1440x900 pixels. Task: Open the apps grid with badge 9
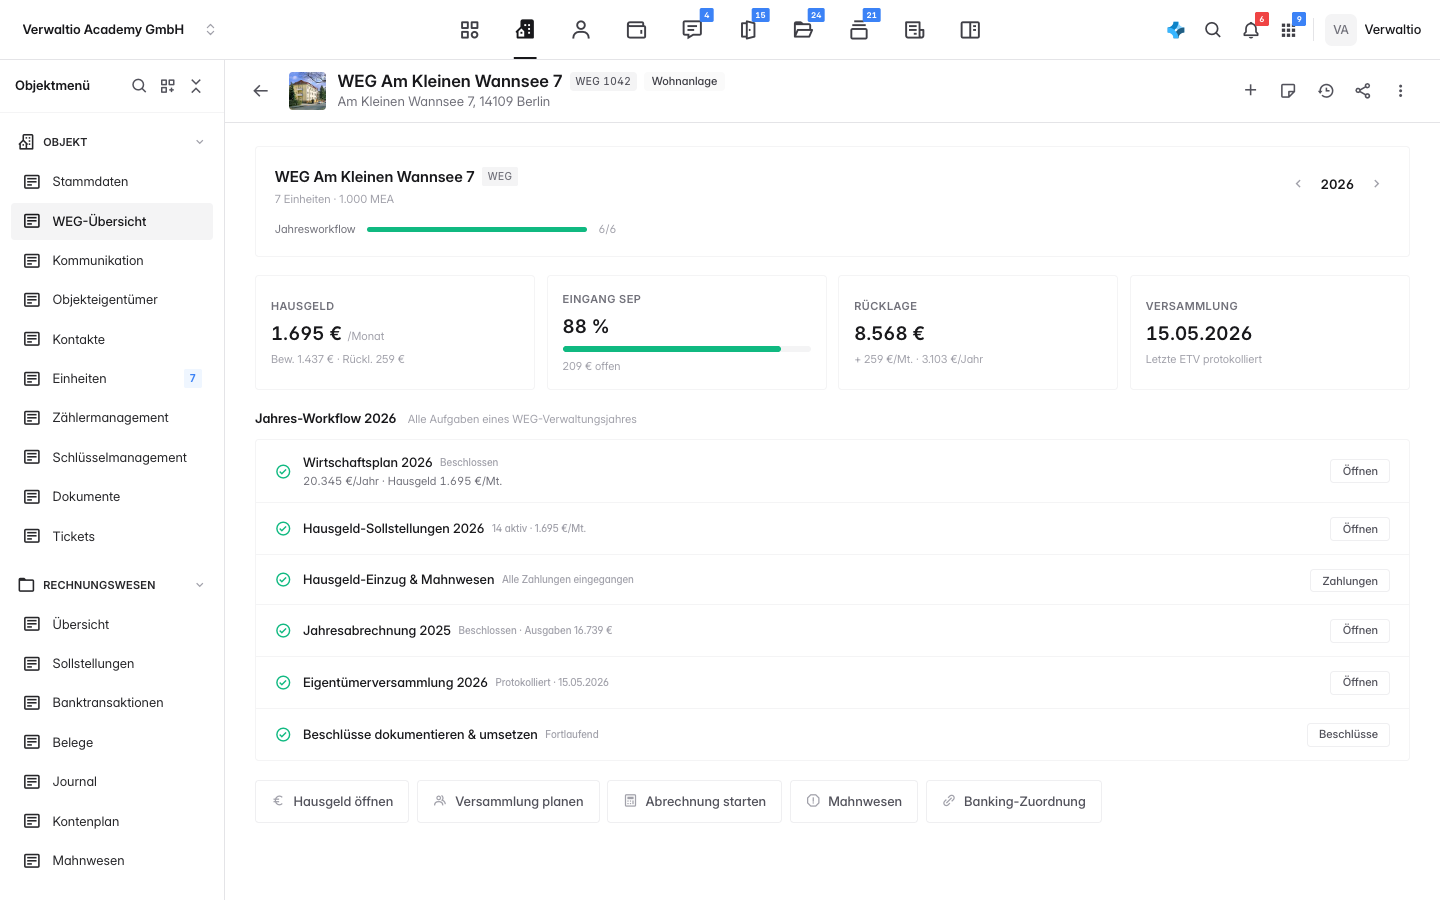[1288, 30]
